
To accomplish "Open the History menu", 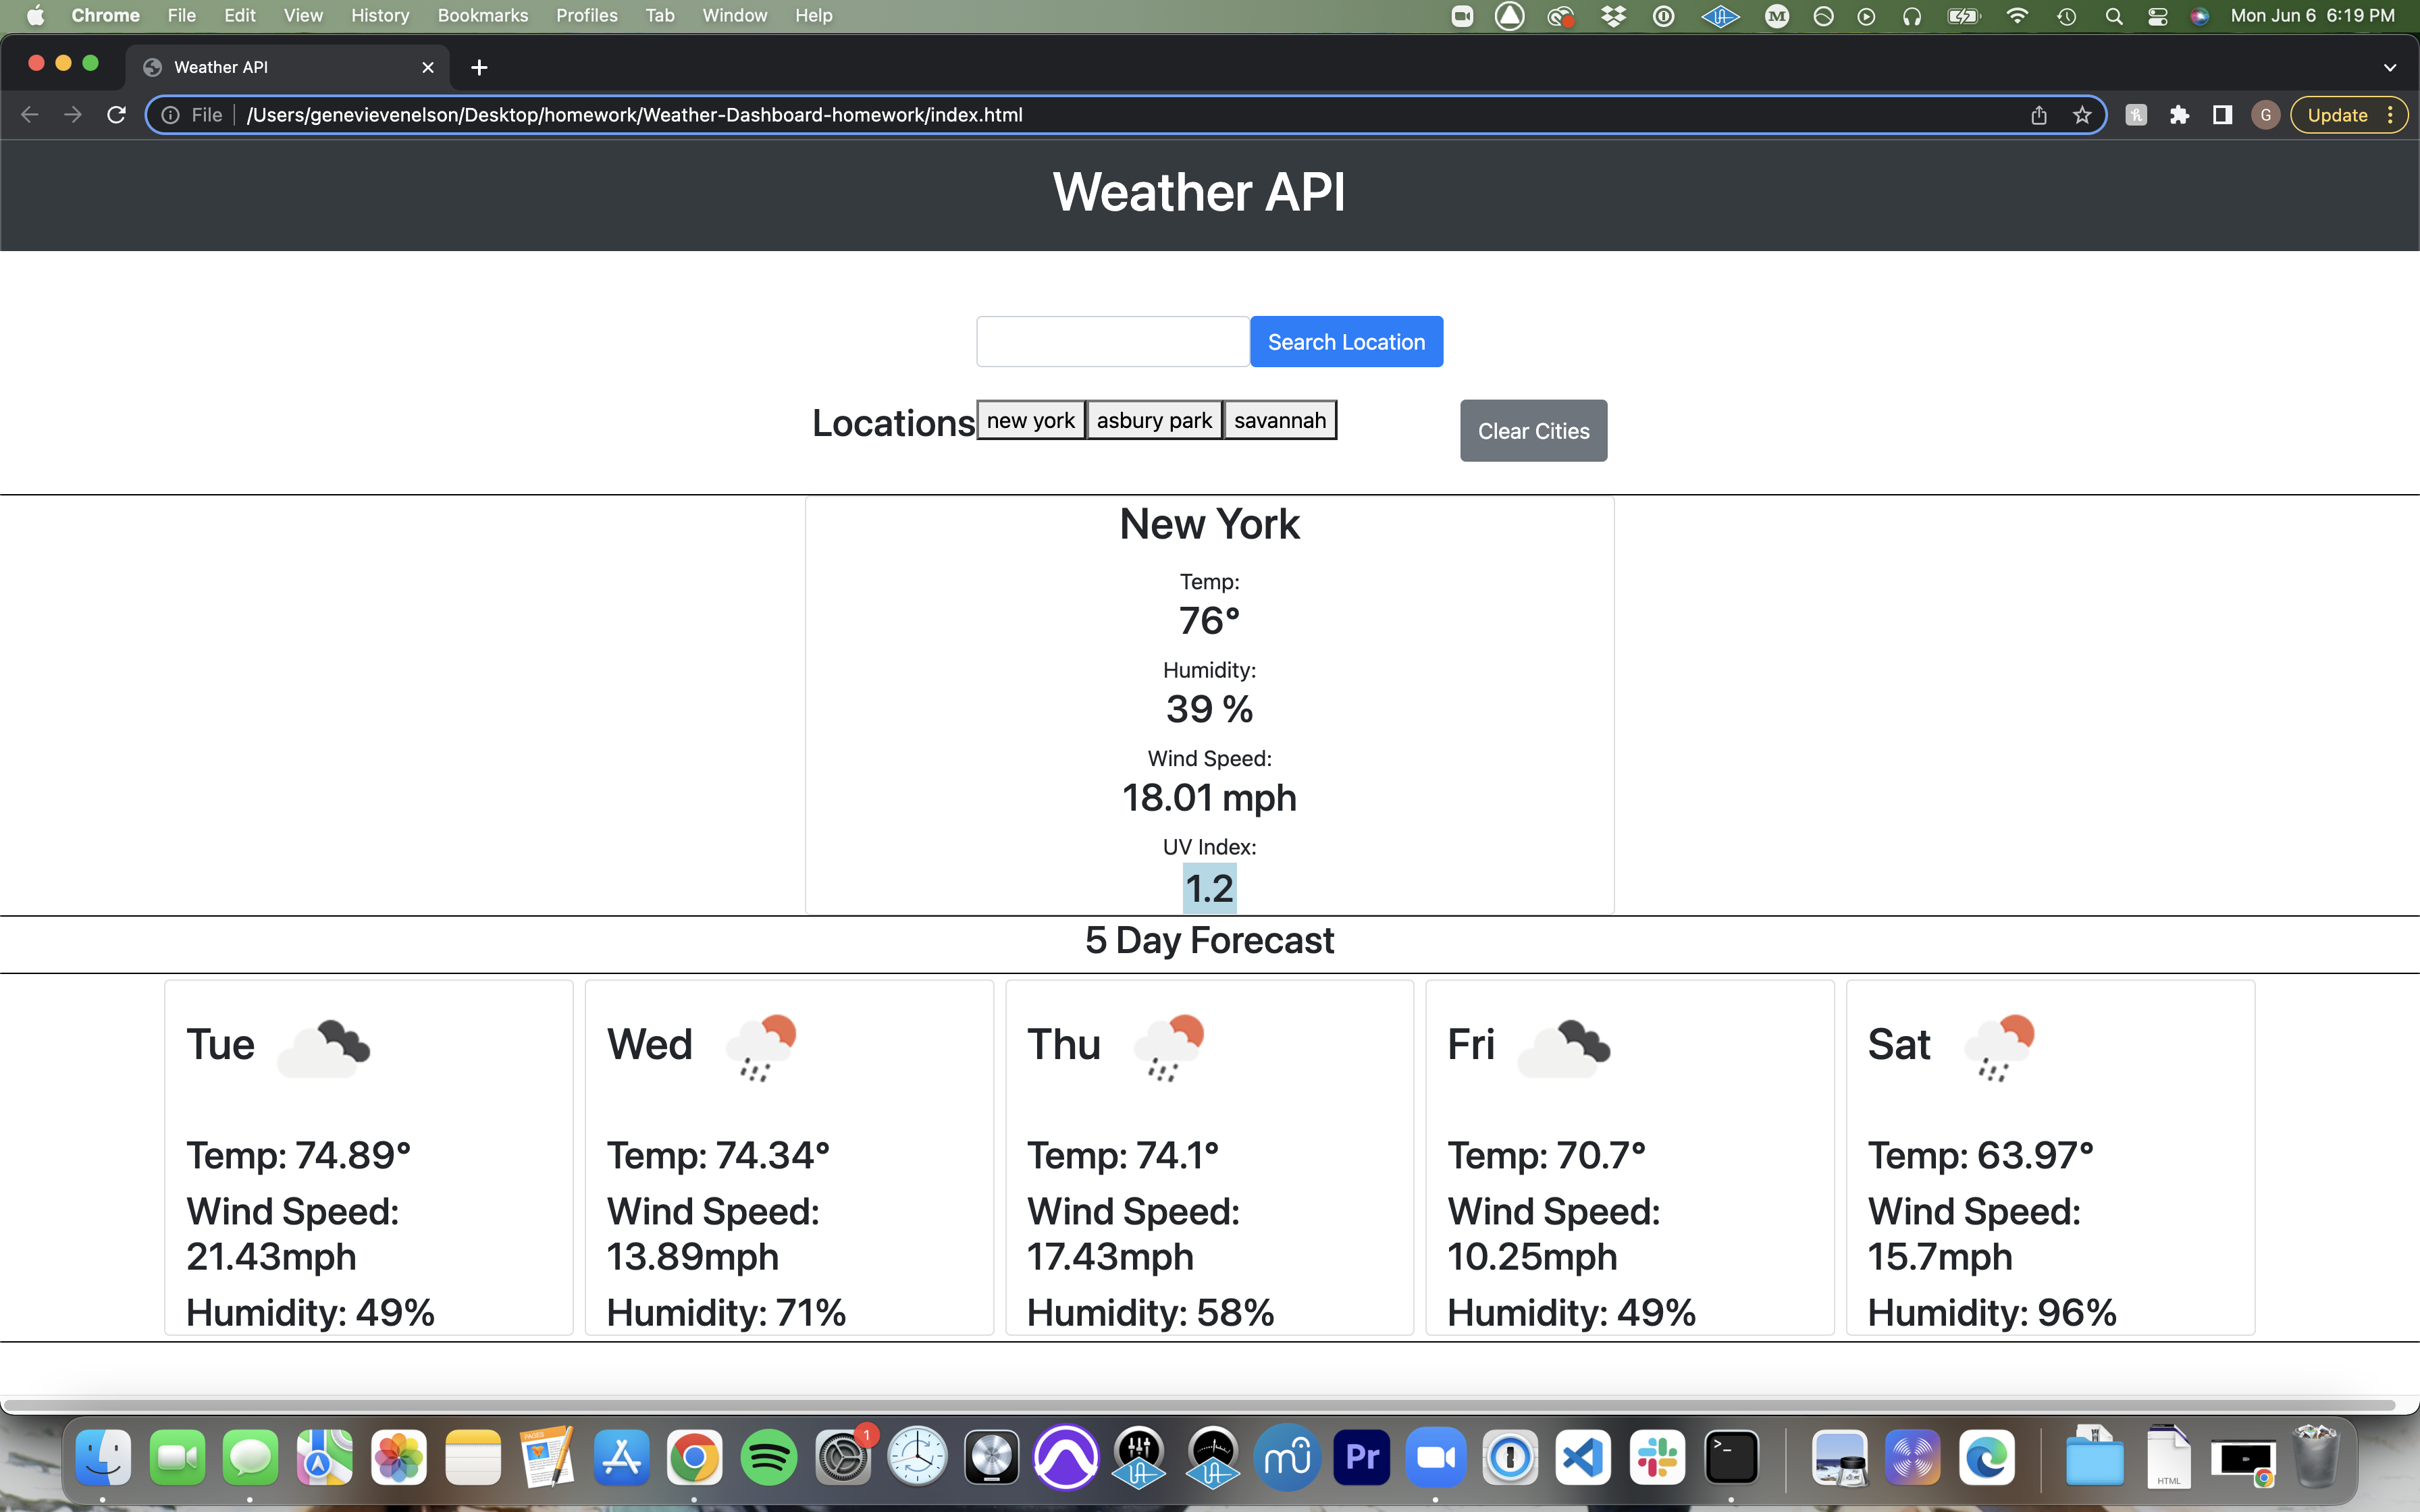I will click(380, 16).
